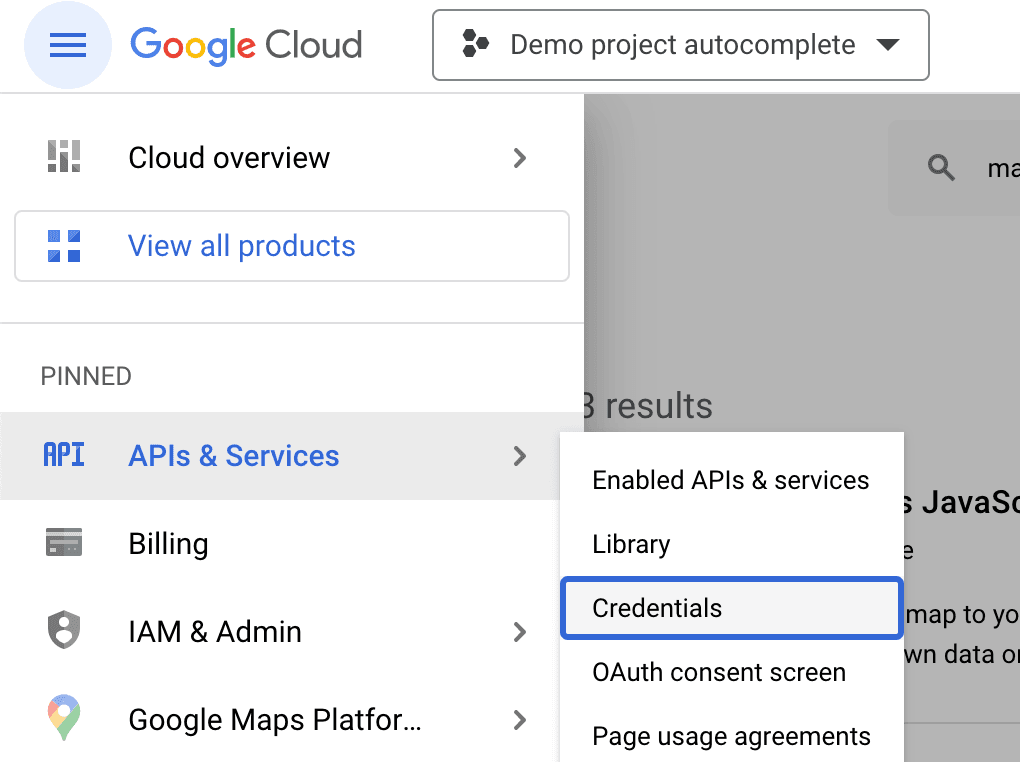Click the IAM & Admin shield icon
This screenshot has height=762, width=1020.
coord(64,630)
